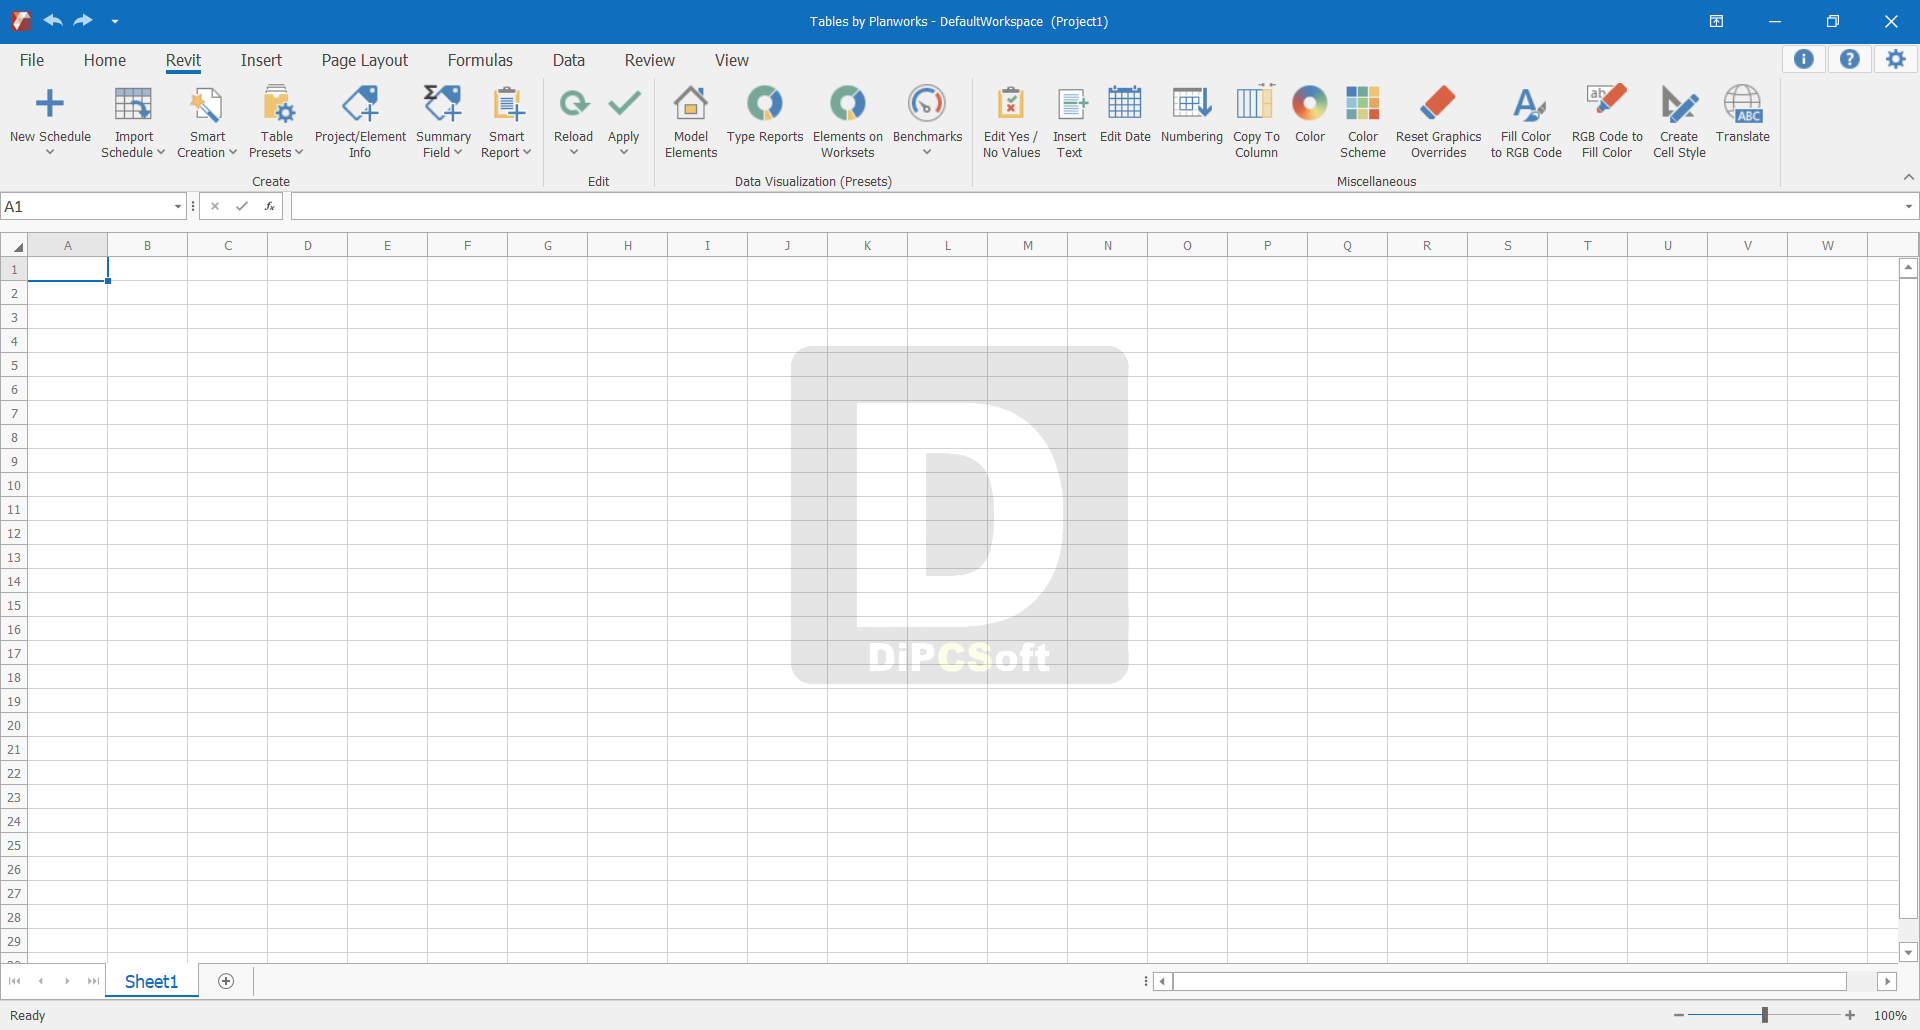Expand the formula bar
This screenshot has width=1920, height=1030.
[x=1909, y=207]
